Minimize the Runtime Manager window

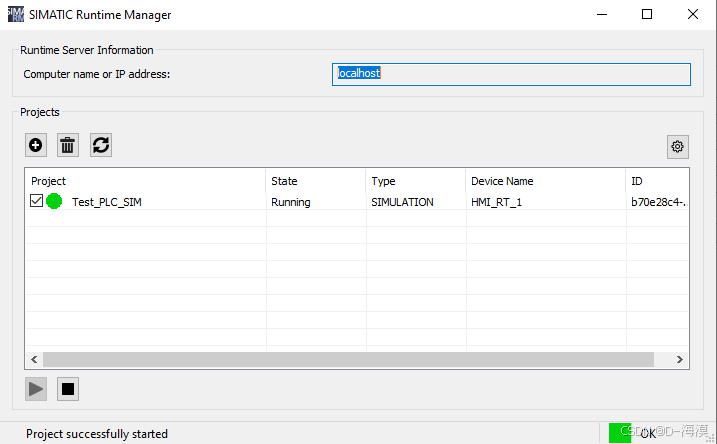click(602, 14)
